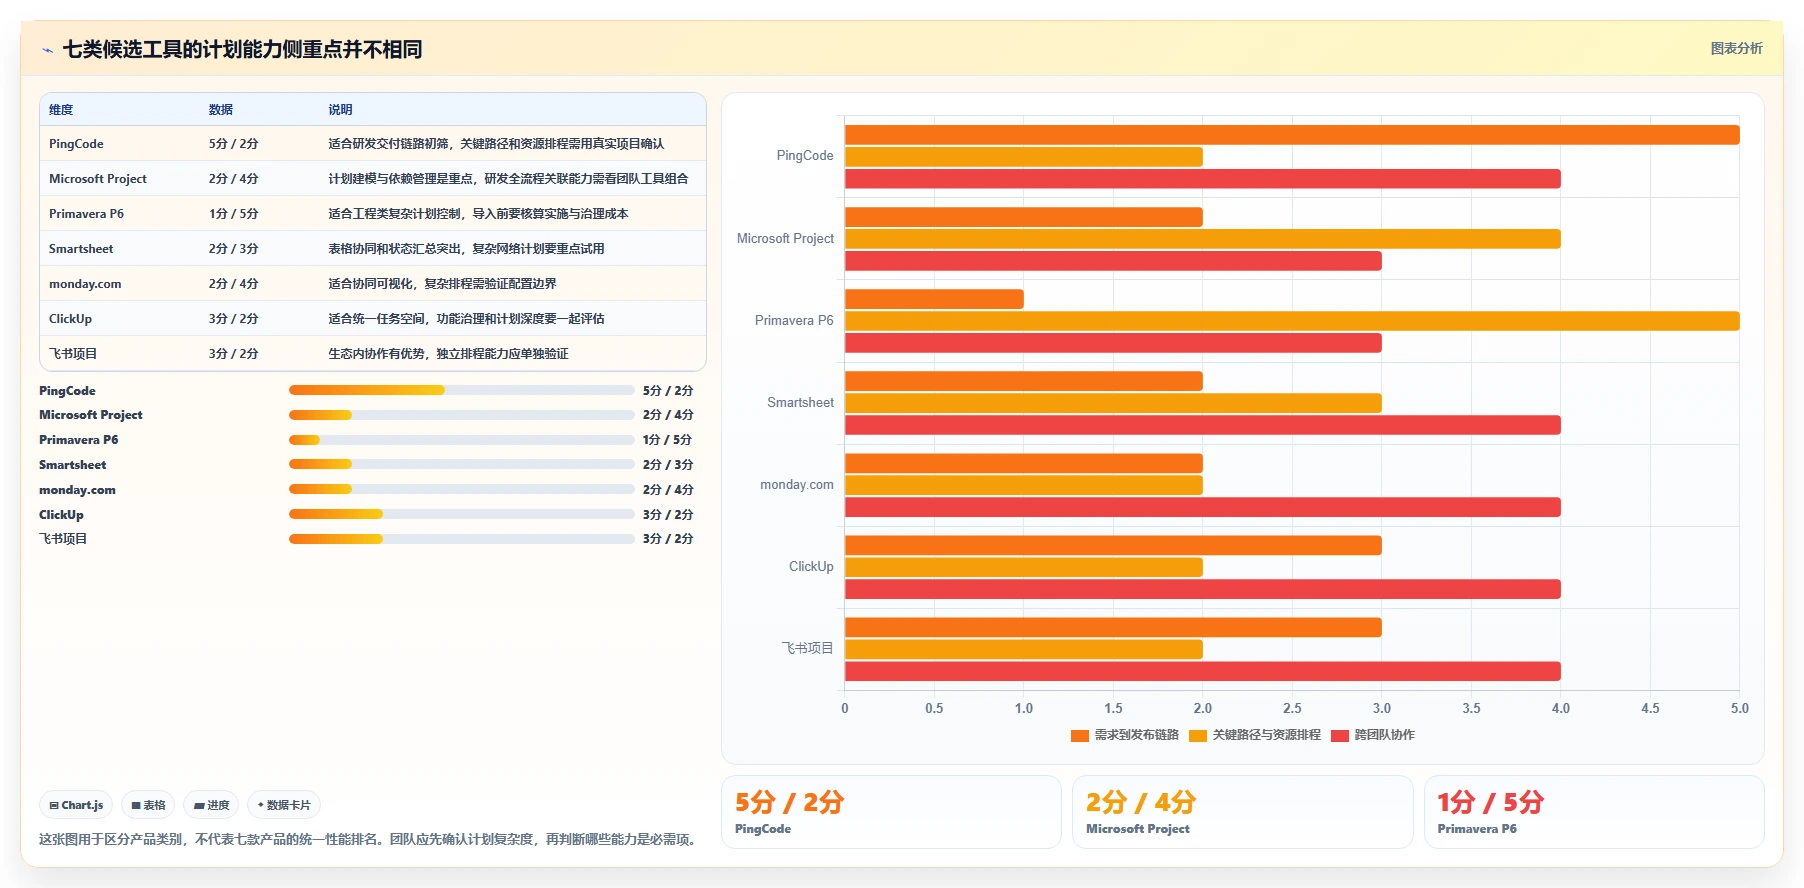1804x888 pixels.
Task: Toggle 需求到发布链路 legend orange swatch
Action: pos(1079,735)
